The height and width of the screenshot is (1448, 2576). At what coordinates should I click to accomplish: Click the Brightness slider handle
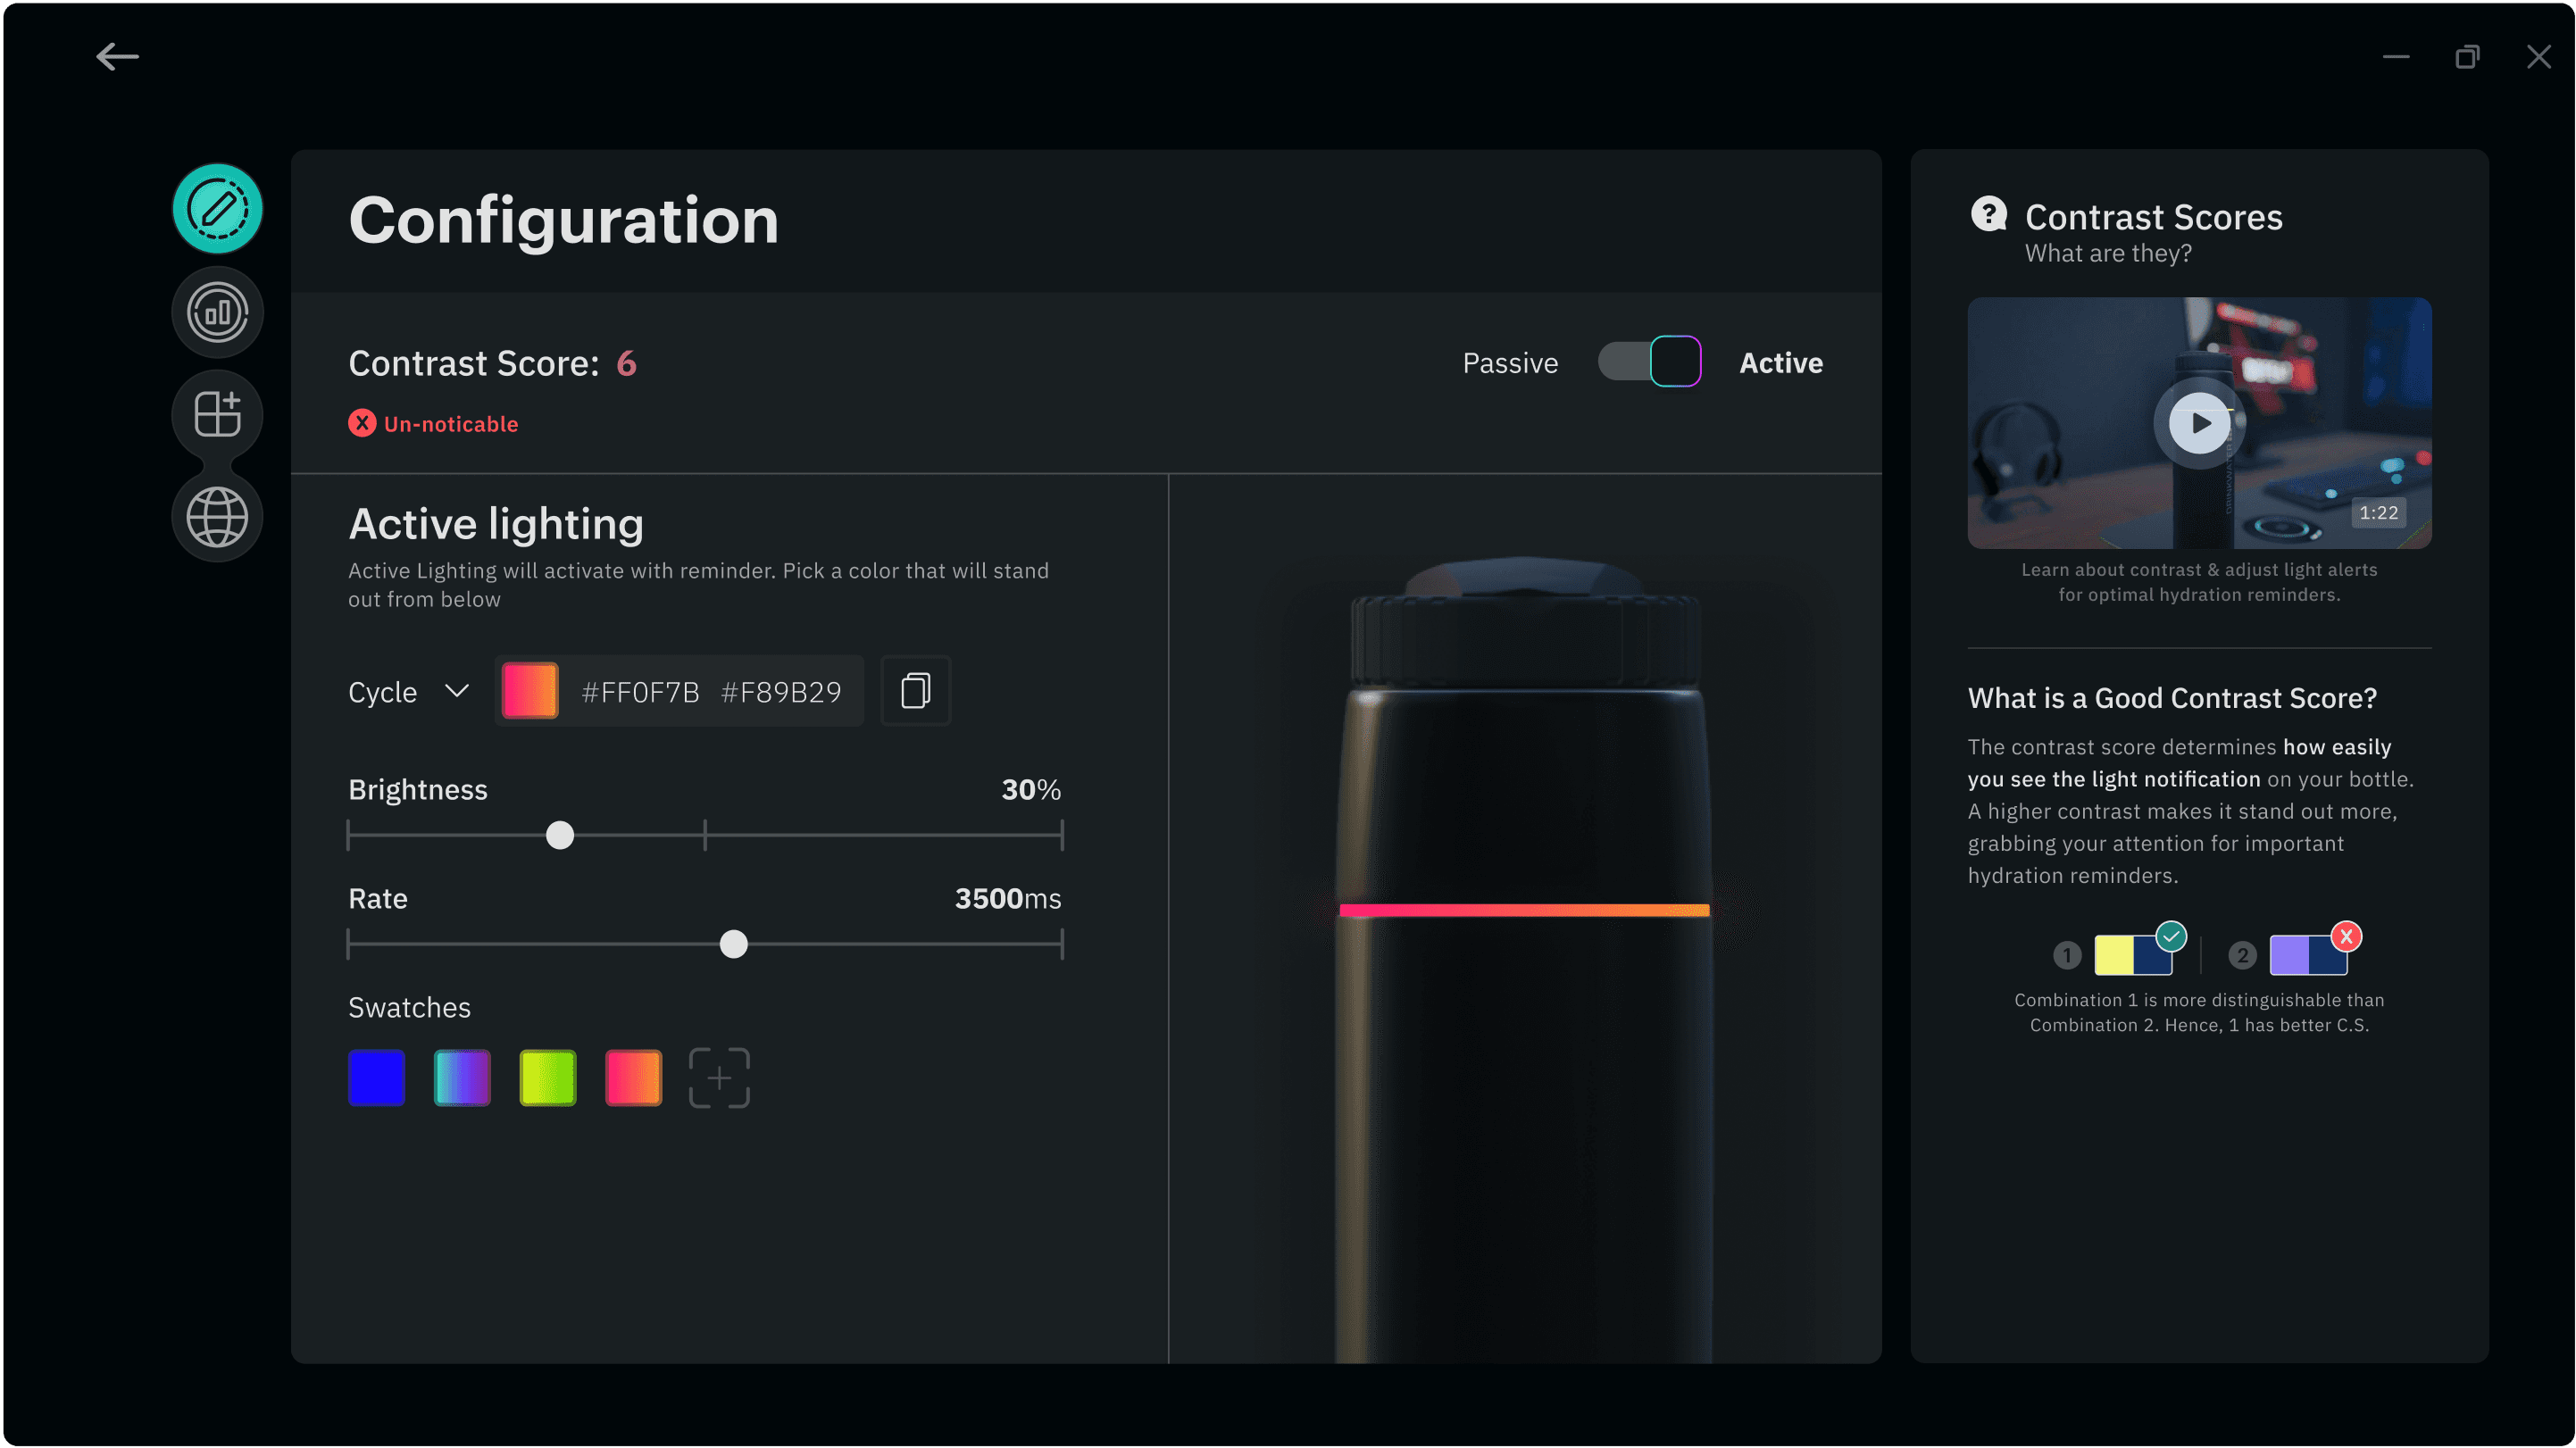point(560,835)
